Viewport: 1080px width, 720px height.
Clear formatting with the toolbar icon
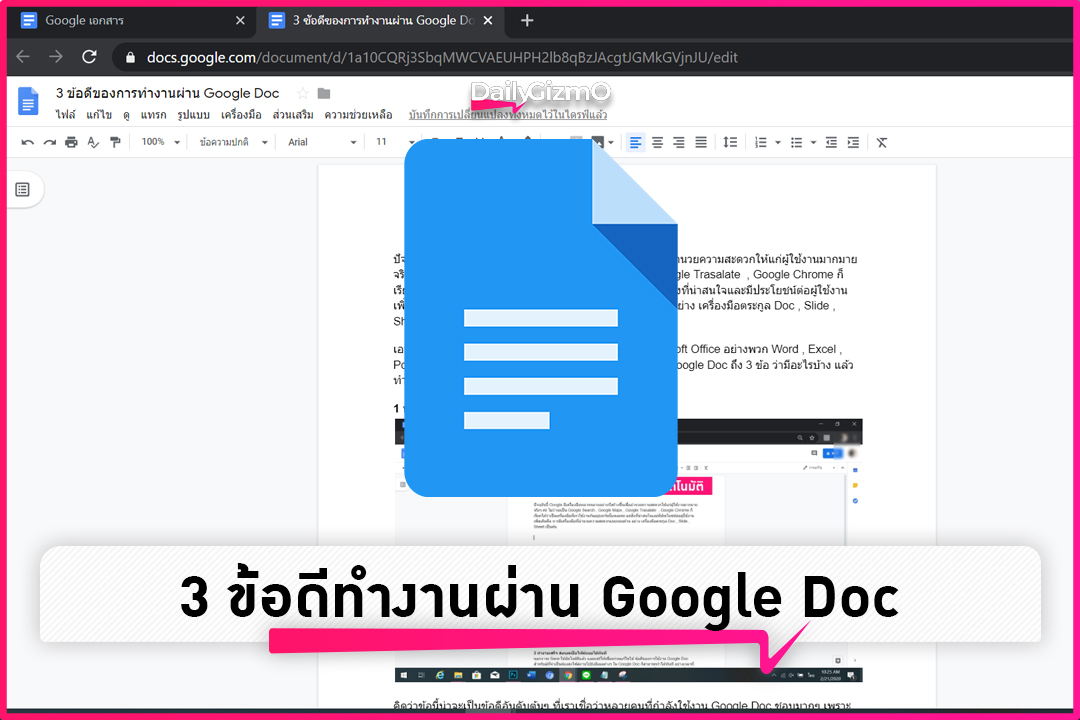[x=881, y=142]
